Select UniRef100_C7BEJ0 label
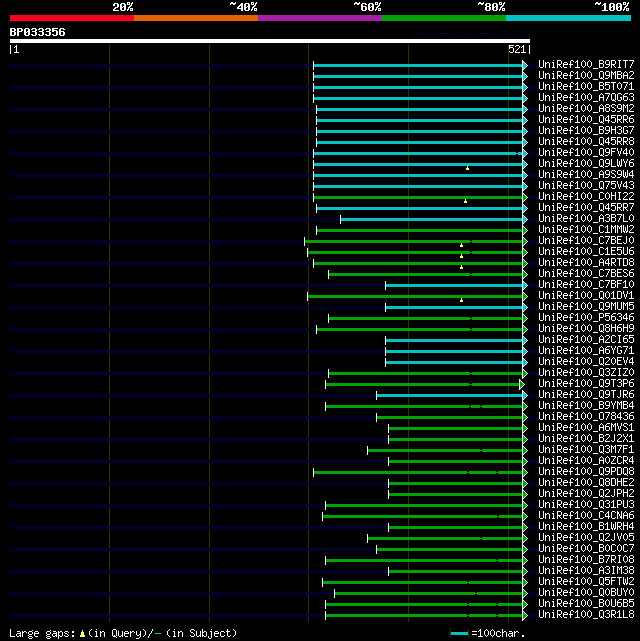Viewport: 640px width, 641px height. 586,240
